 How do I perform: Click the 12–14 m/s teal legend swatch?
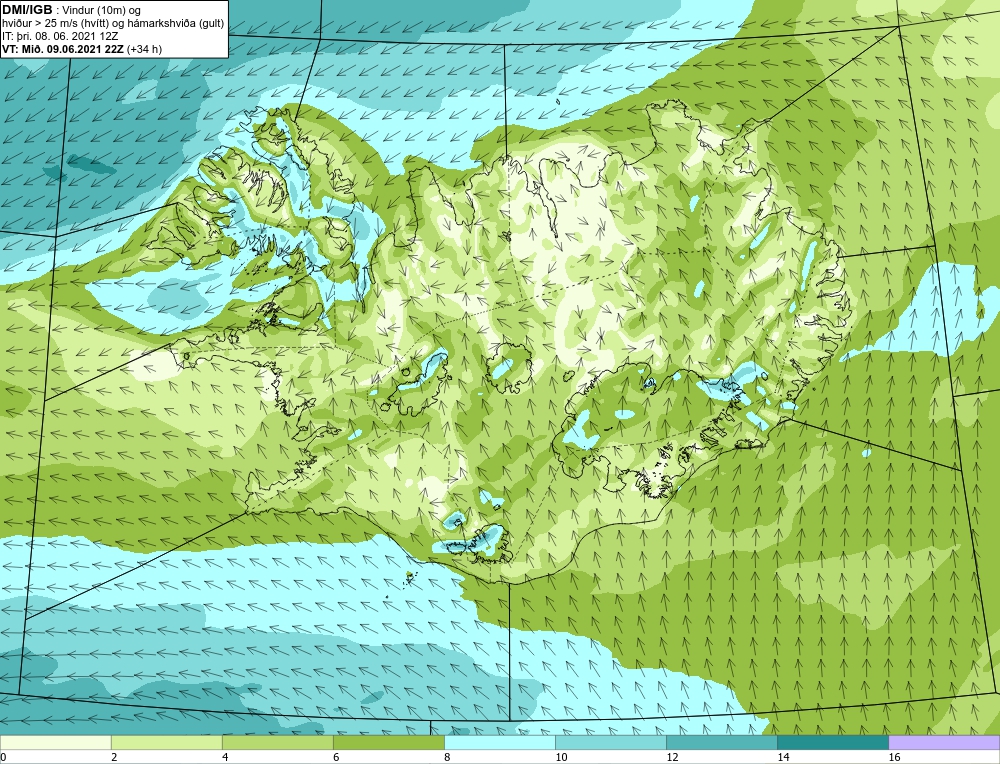coord(721,742)
